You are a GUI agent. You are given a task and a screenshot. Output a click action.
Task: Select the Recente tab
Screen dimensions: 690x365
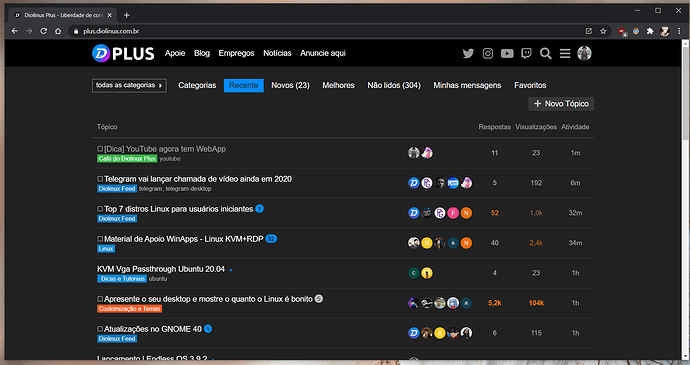(x=244, y=85)
